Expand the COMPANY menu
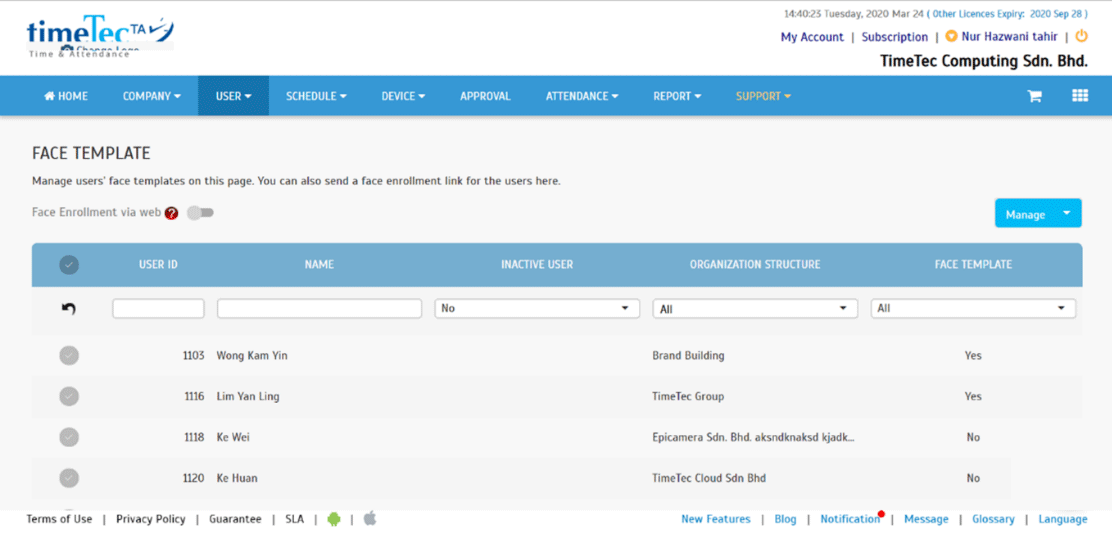 (x=152, y=96)
